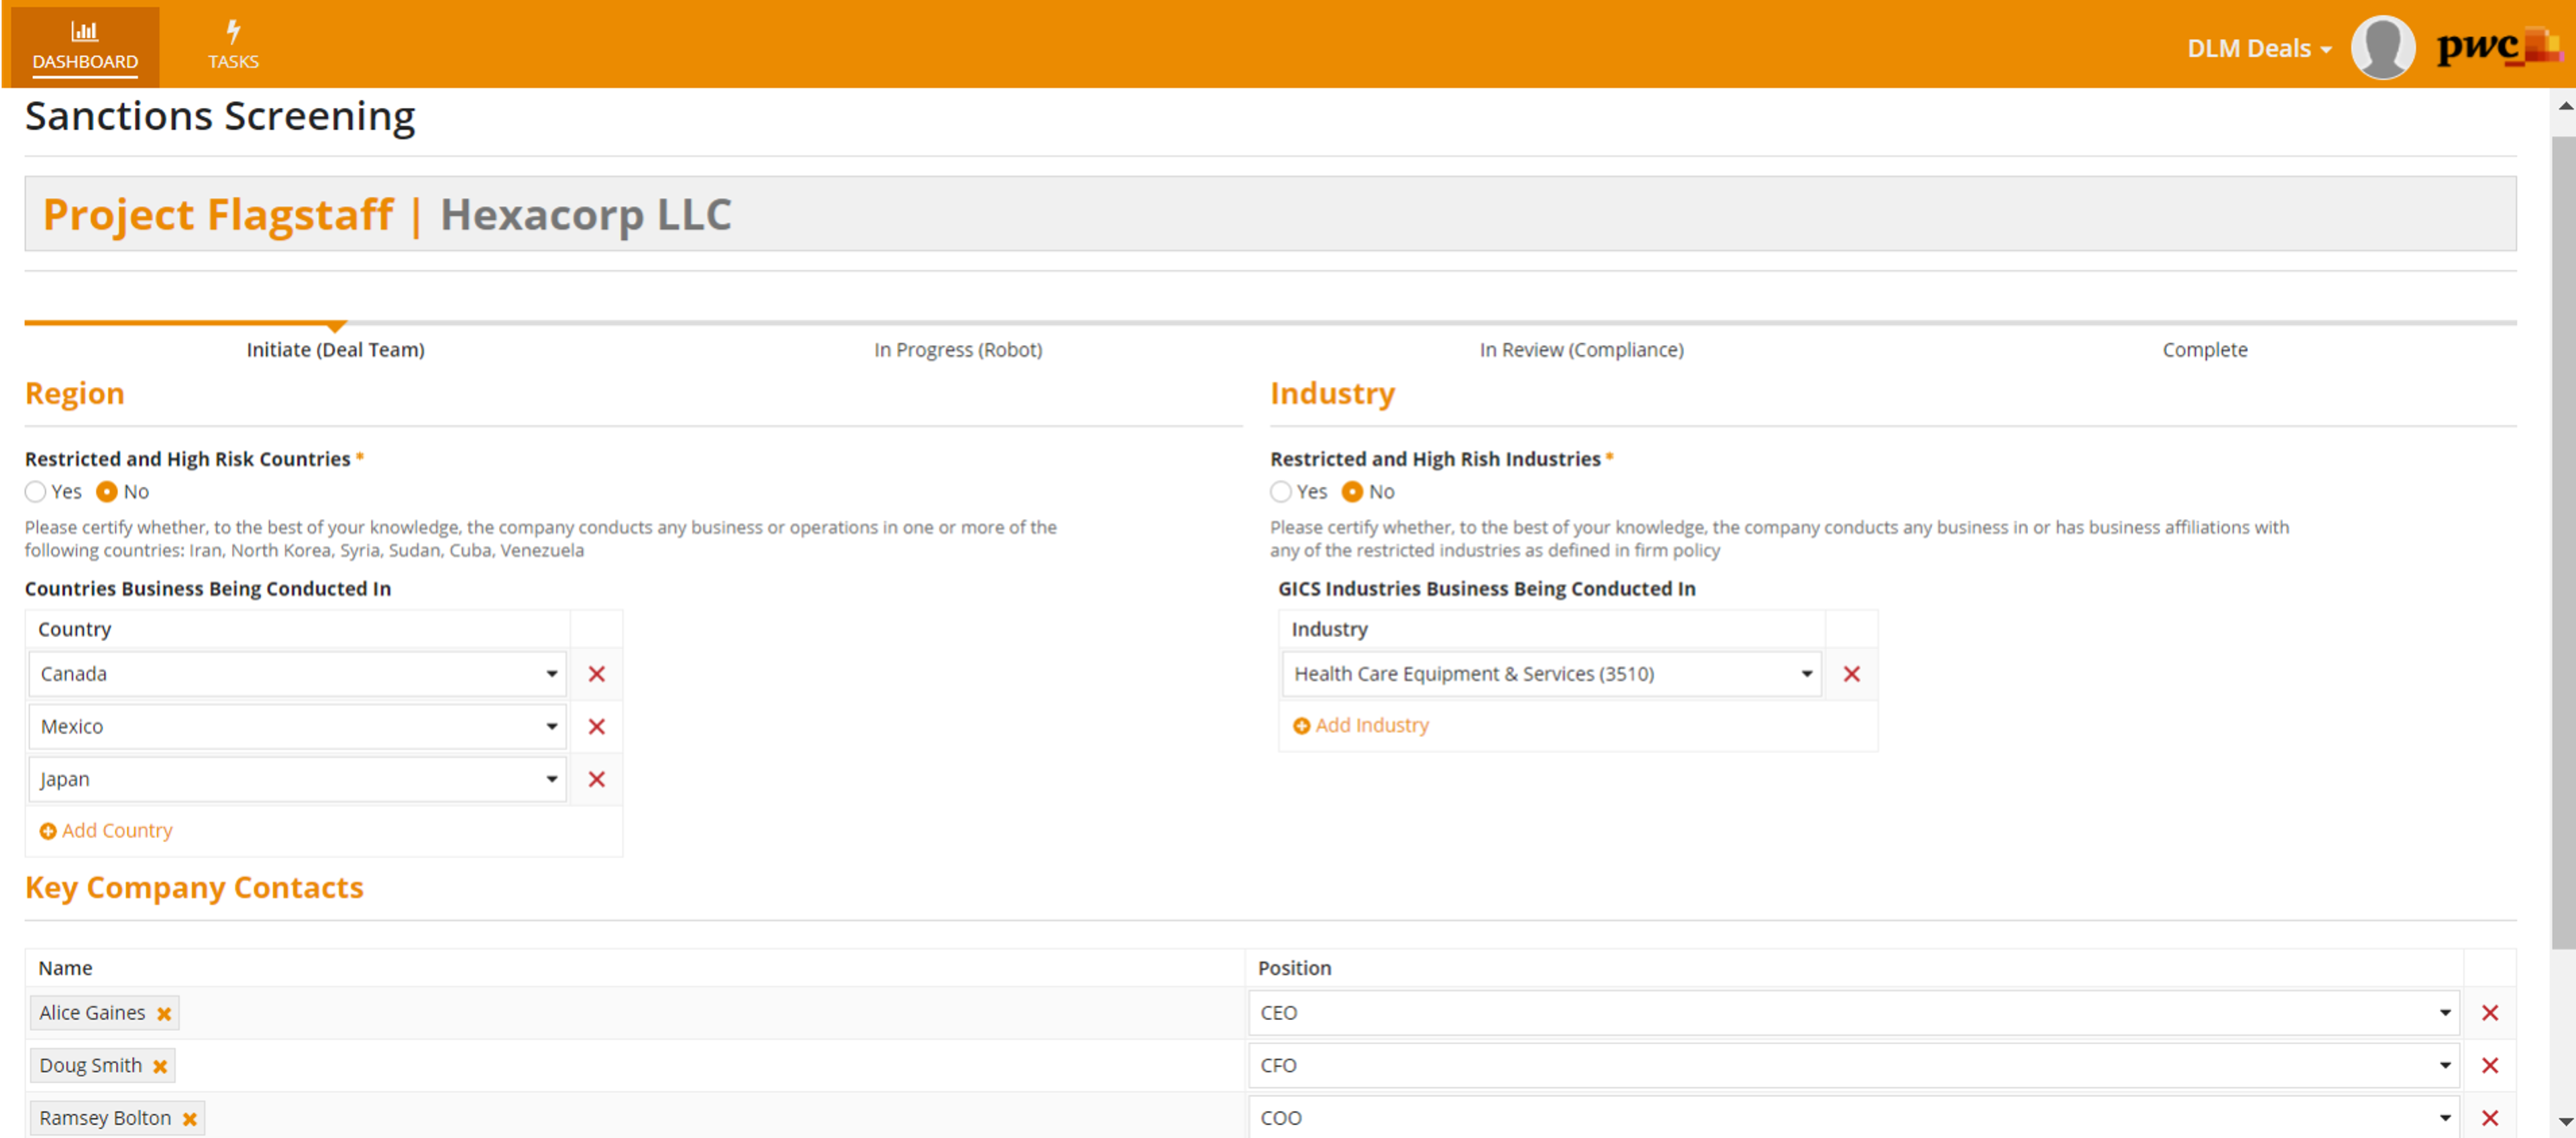This screenshot has height=1138, width=2576.
Task: Select Yes for Restricted and High Rish Industries
Action: coord(1281,491)
